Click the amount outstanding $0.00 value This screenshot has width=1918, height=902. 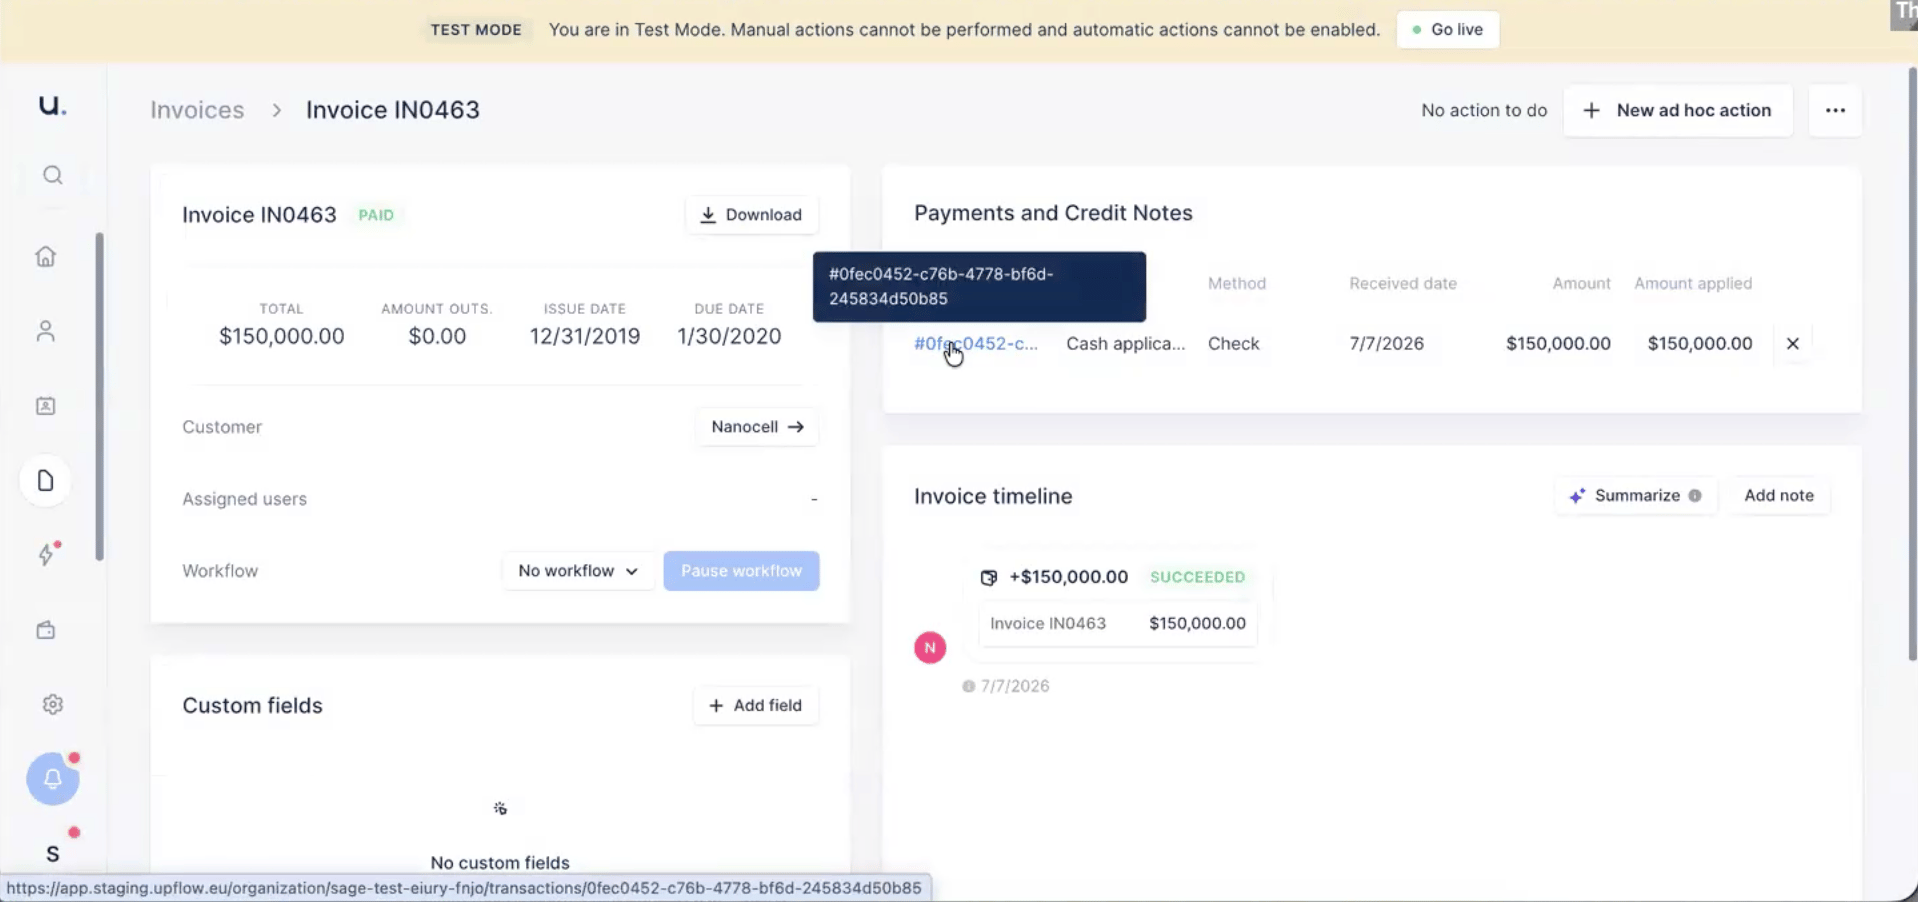(x=437, y=336)
